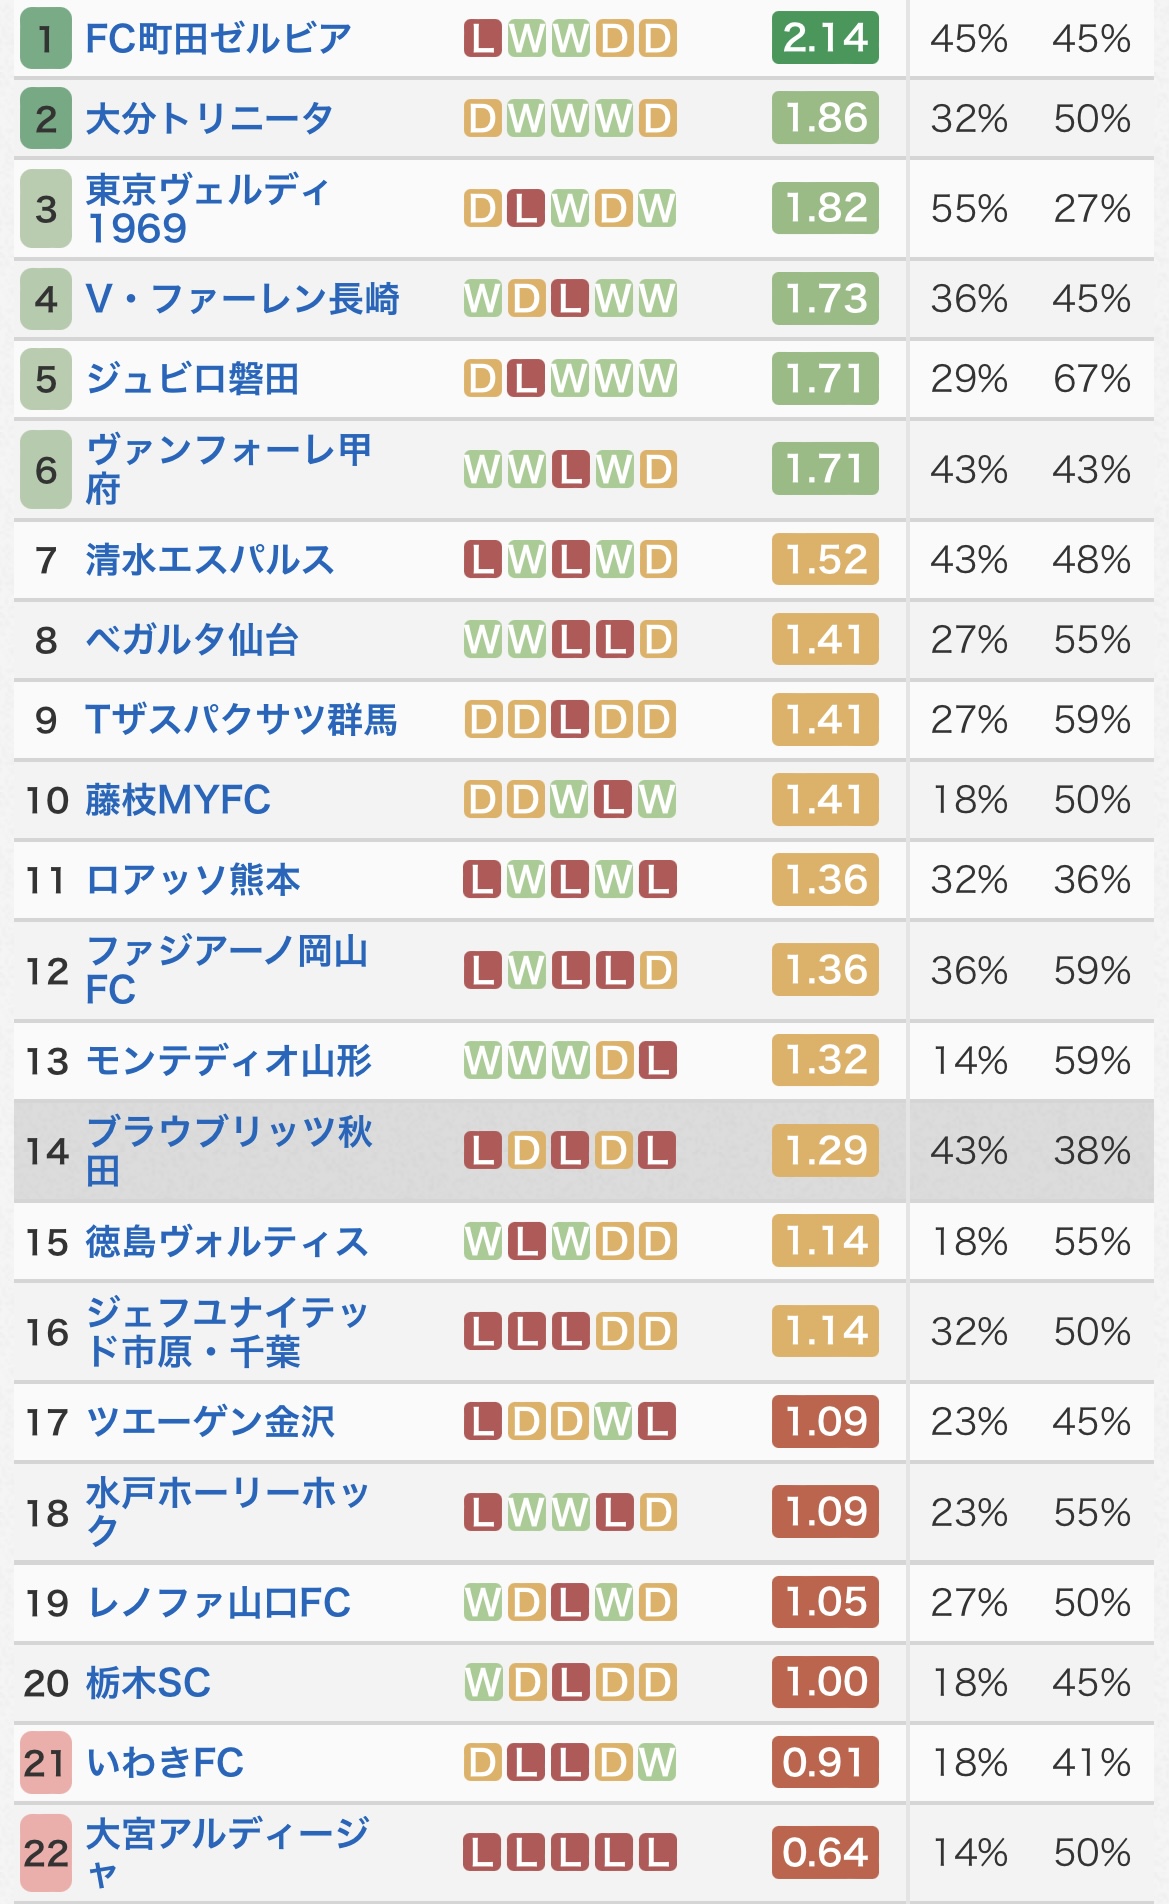Screen dimensions: 1169x1904
Task: Tap the V・ファーレン長崎 team link
Action: 242,299
